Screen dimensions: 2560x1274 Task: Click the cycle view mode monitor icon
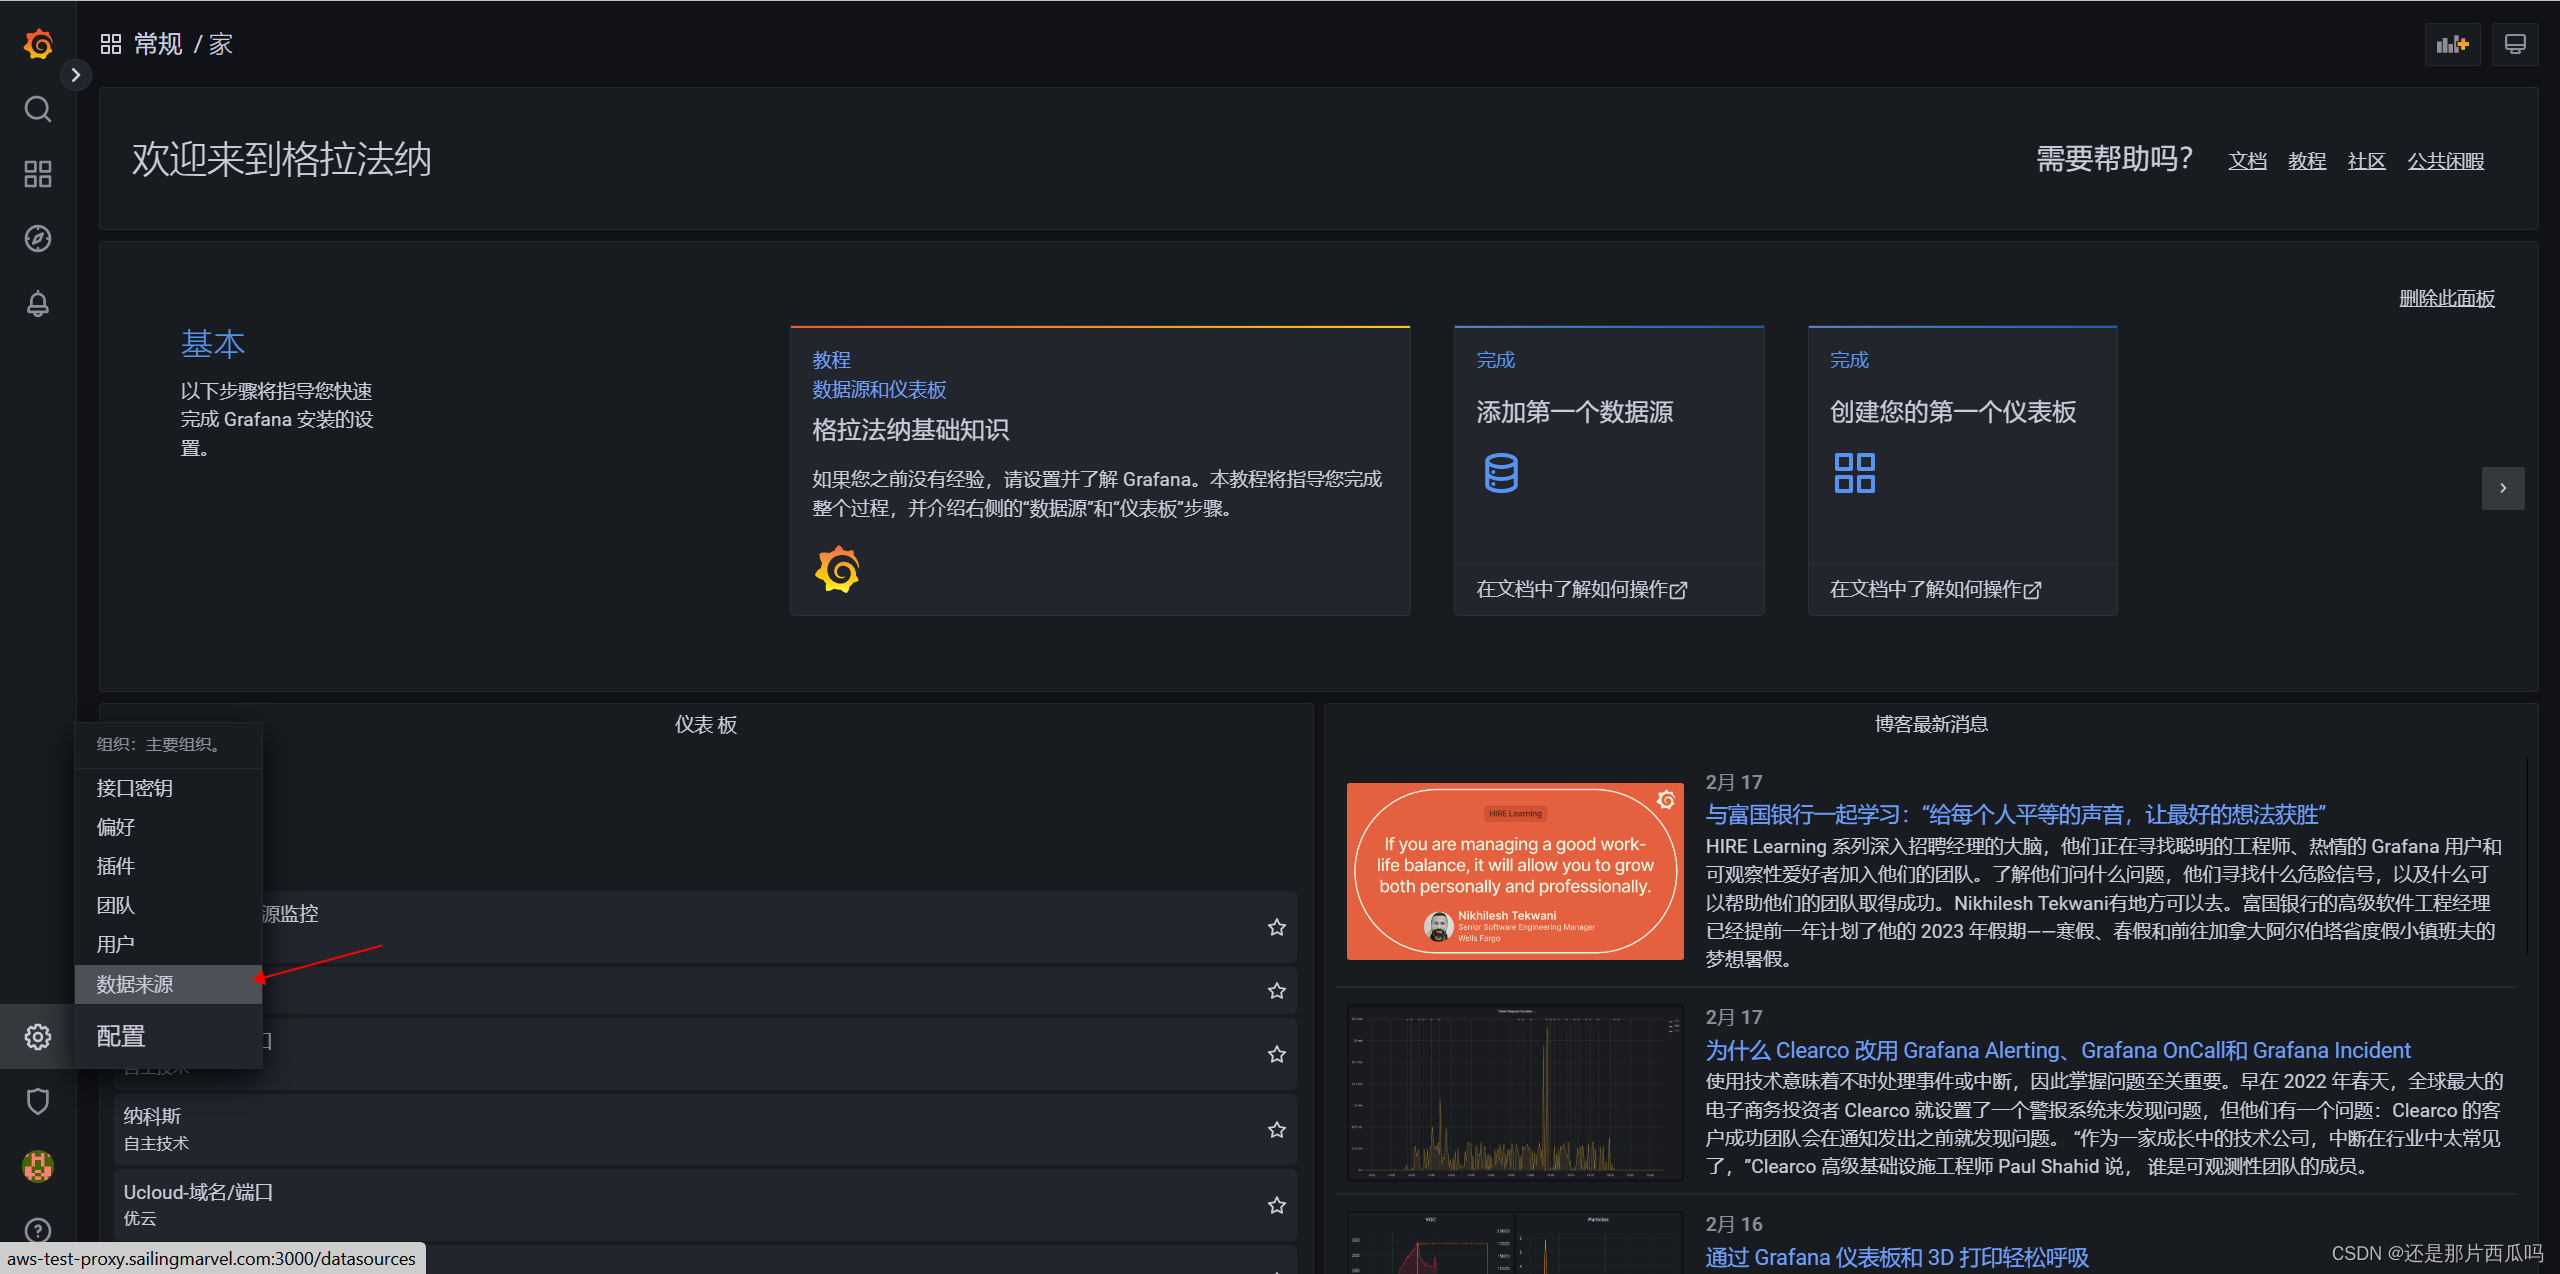(2515, 44)
